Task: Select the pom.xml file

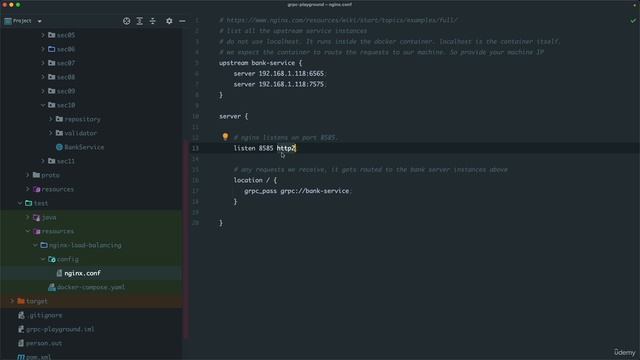Action: [x=38, y=357]
